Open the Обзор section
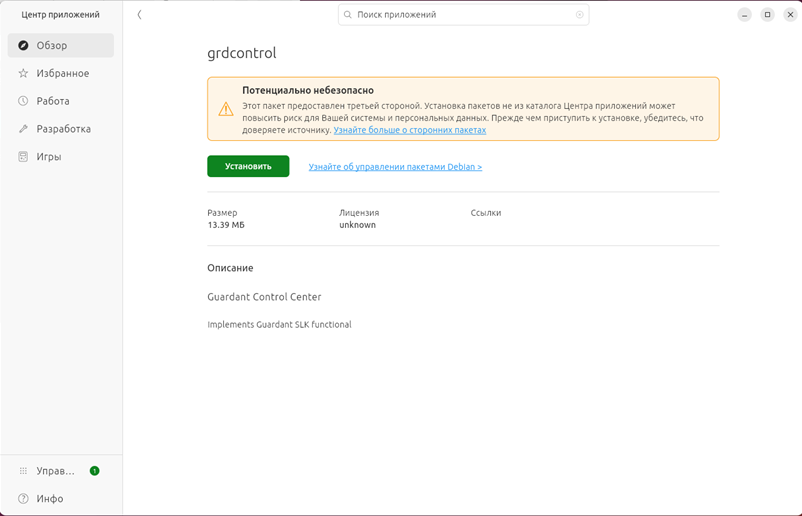The image size is (802, 516). pos(61,46)
